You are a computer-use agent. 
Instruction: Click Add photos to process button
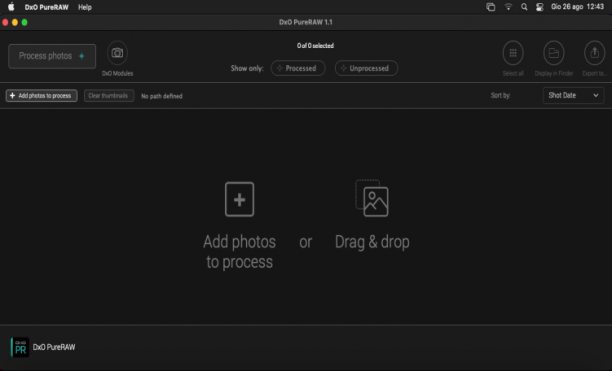pos(41,96)
